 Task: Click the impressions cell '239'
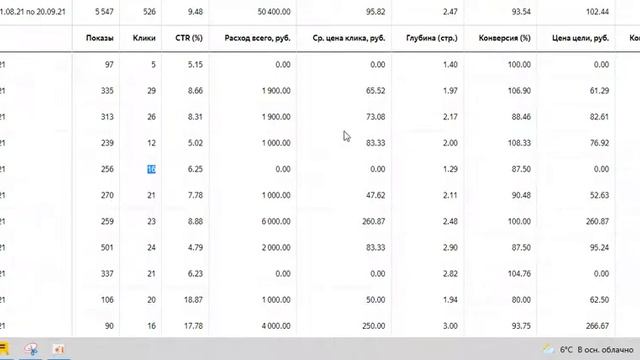(x=107, y=143)
